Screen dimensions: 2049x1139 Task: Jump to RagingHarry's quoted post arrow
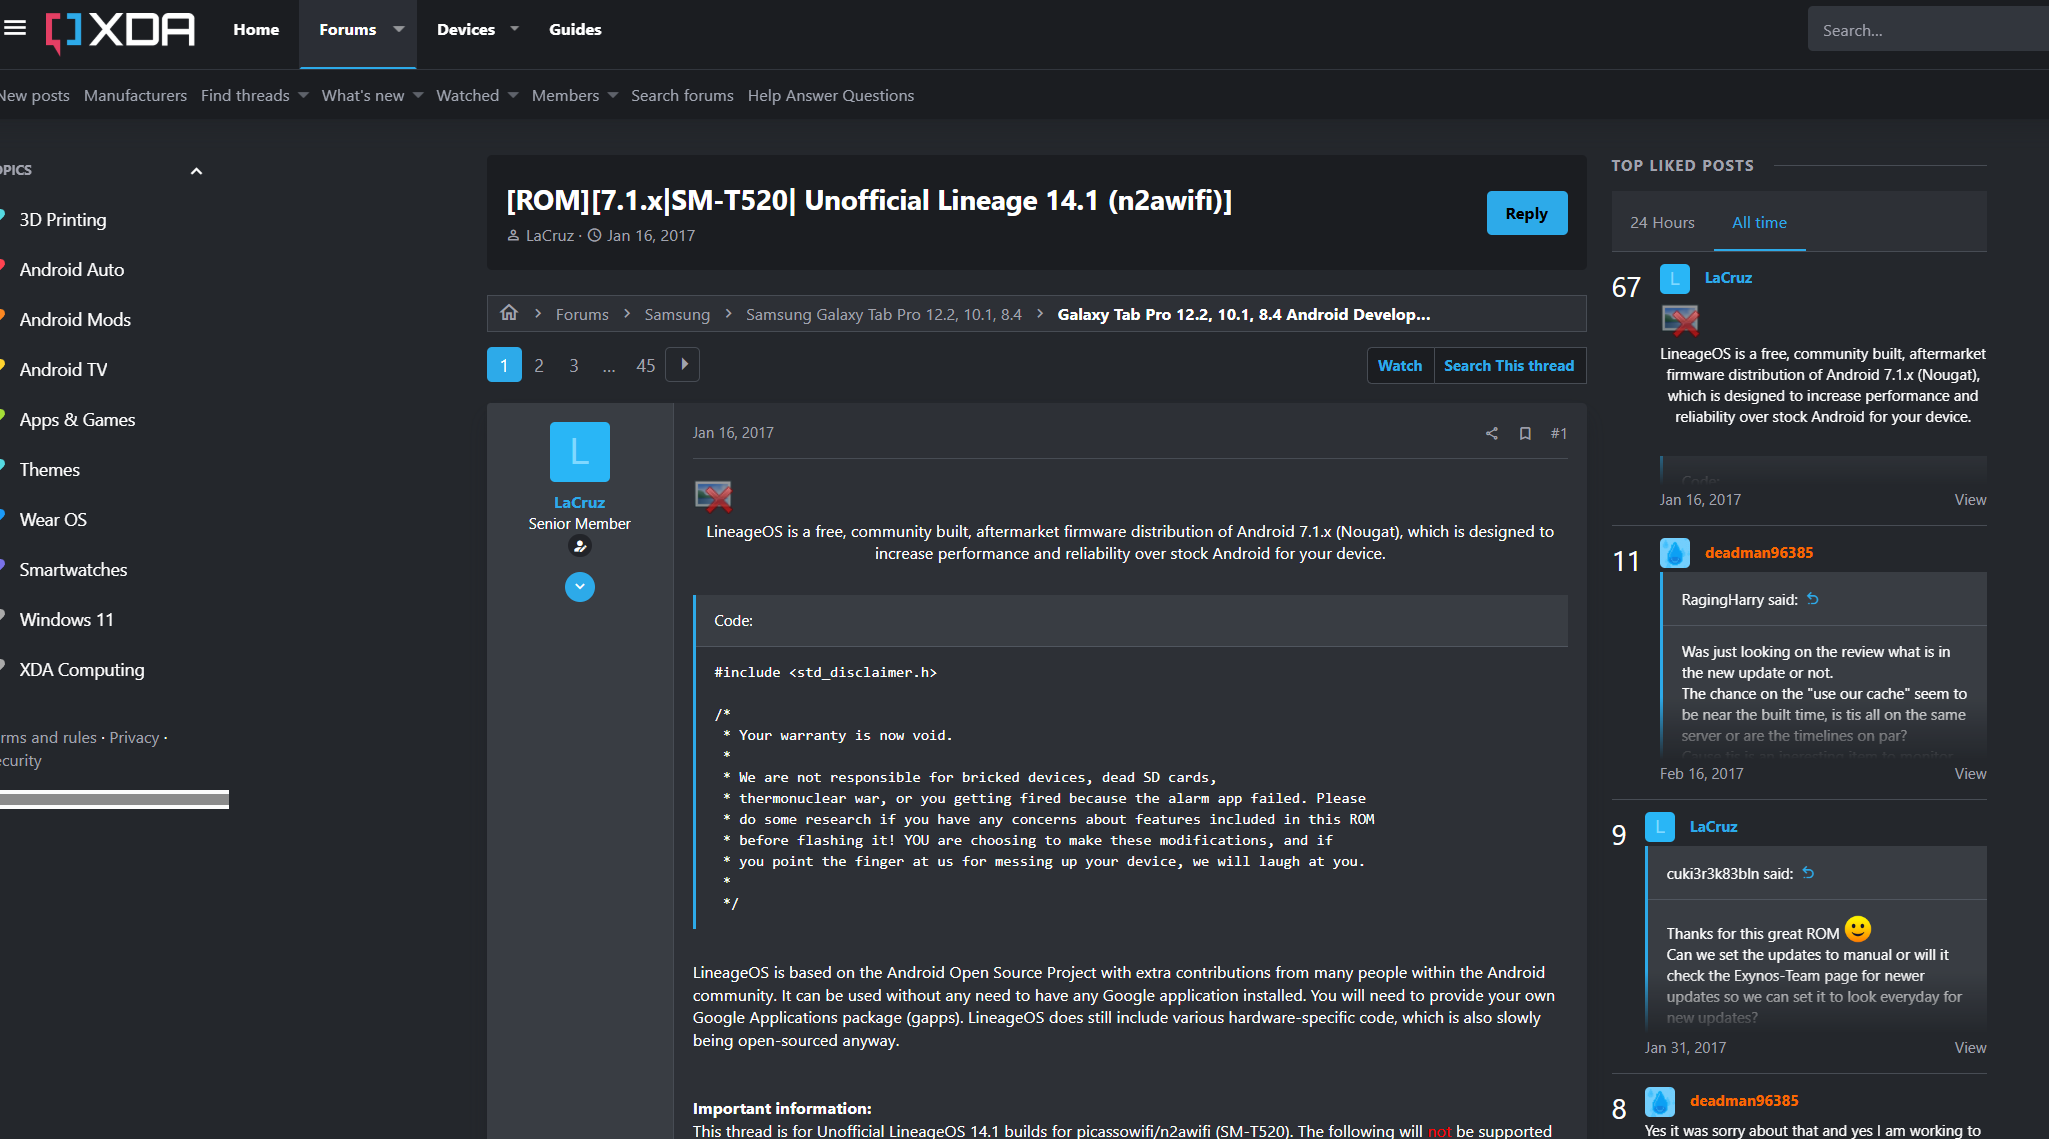click(x=1813, y=599)
